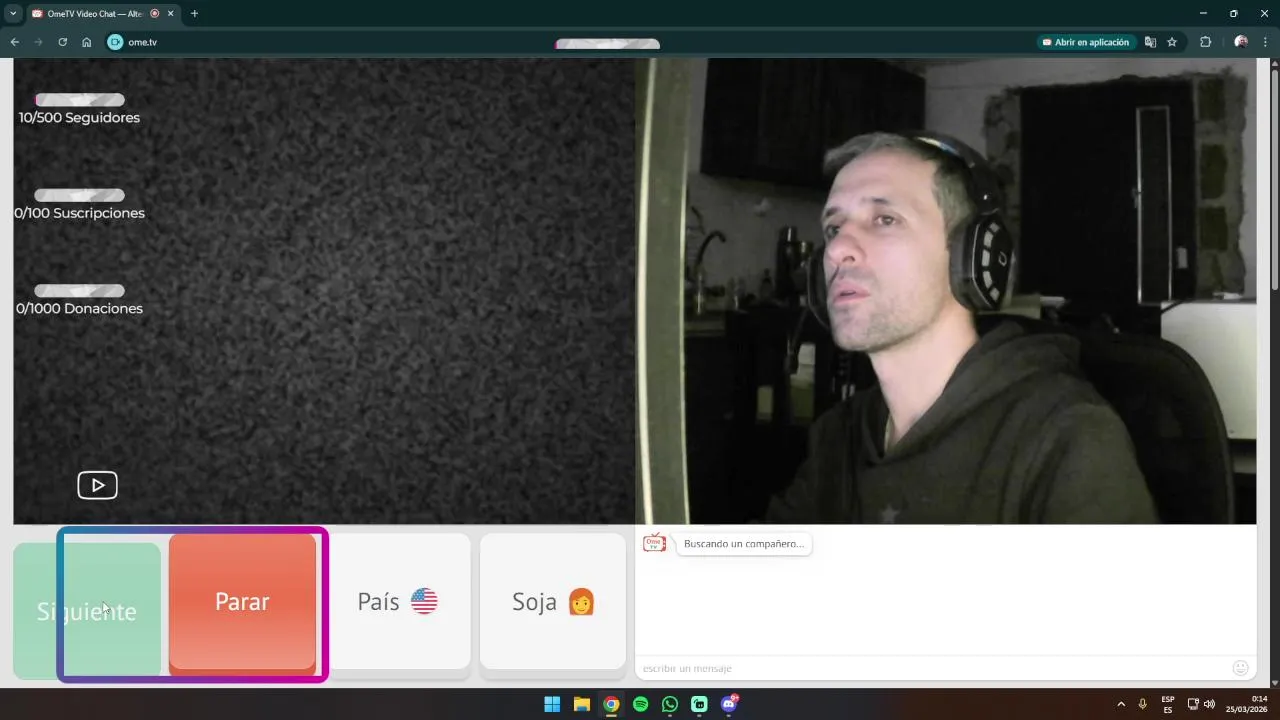The height and width of the screenshot is (720, 1280).
Task: Open the Chrome three-dot menu
Action: (1266, 42)
